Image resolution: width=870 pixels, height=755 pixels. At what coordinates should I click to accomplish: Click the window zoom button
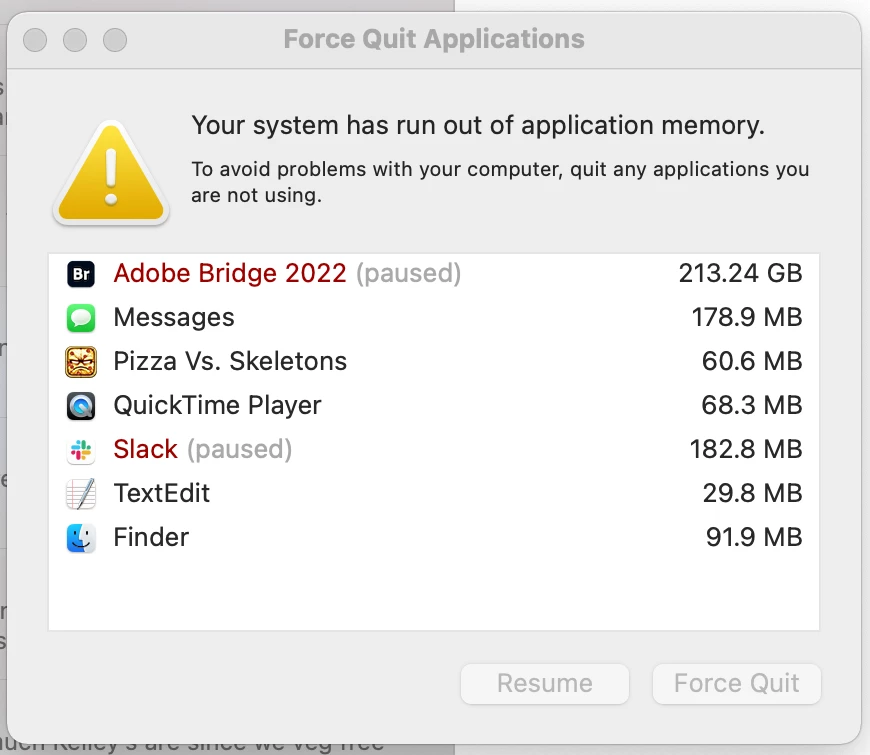(x=115, y=40)
